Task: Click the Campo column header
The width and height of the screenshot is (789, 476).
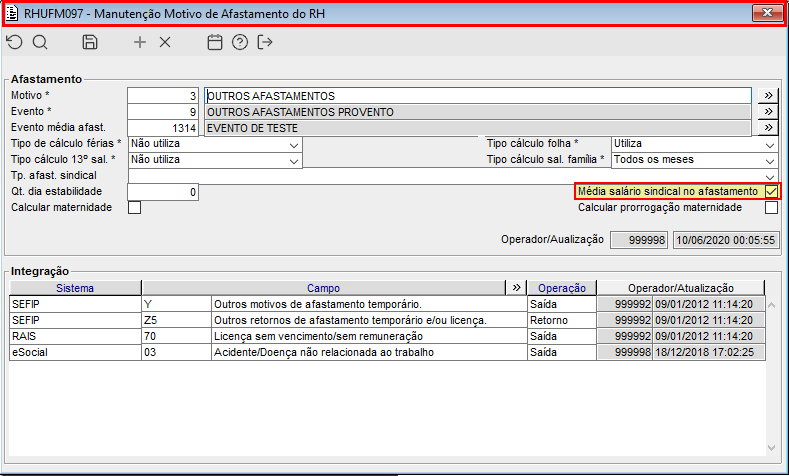Action: coord(324,288)
